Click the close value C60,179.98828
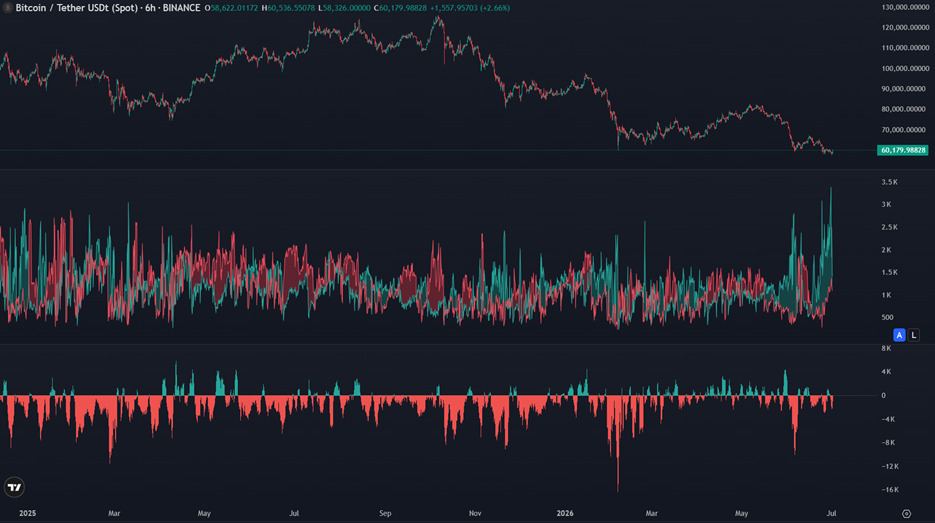Screen dimensions: 935x523 click(x=400, y=8)
